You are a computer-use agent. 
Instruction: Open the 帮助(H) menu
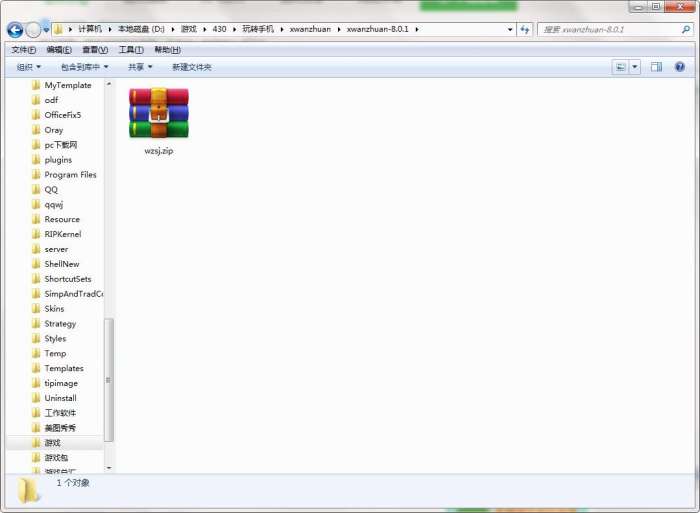(167, 50)
